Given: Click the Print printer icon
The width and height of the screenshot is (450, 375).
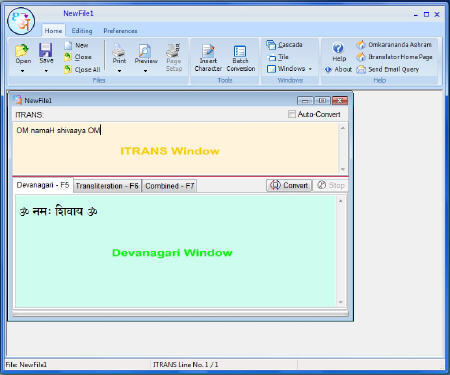Looking at the screenshot, I should [x=119, y=50].
